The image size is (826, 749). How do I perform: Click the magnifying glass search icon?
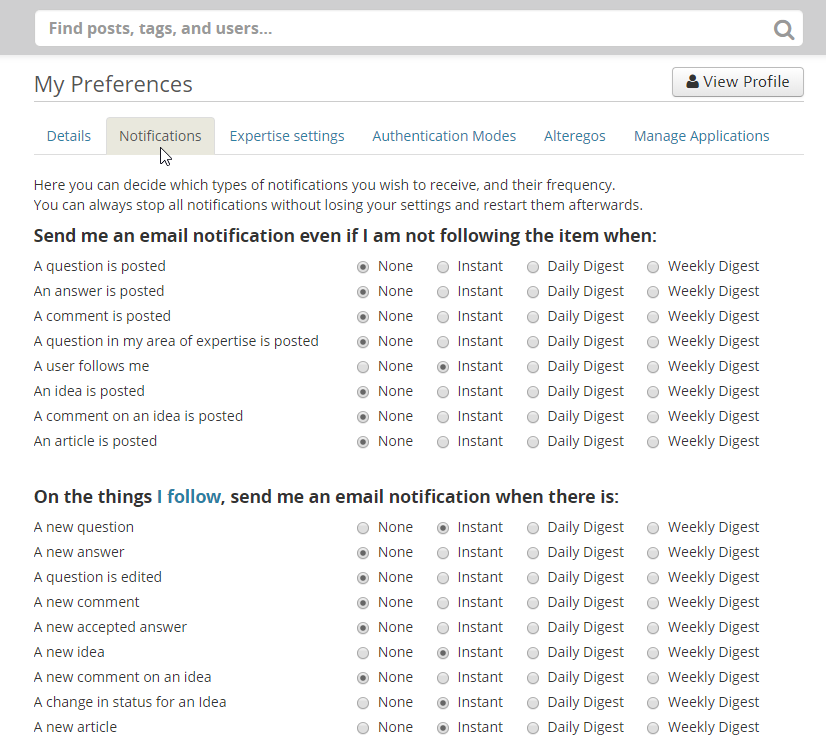[784, 30]
